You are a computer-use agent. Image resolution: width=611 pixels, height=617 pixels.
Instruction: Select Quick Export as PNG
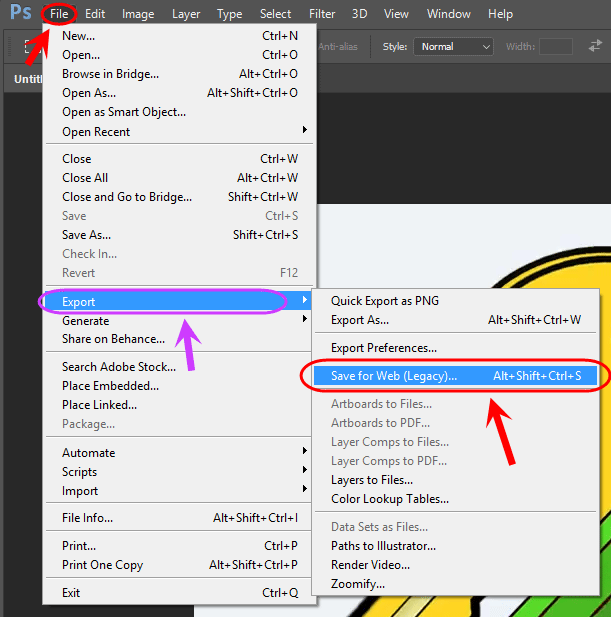[456, 301]
